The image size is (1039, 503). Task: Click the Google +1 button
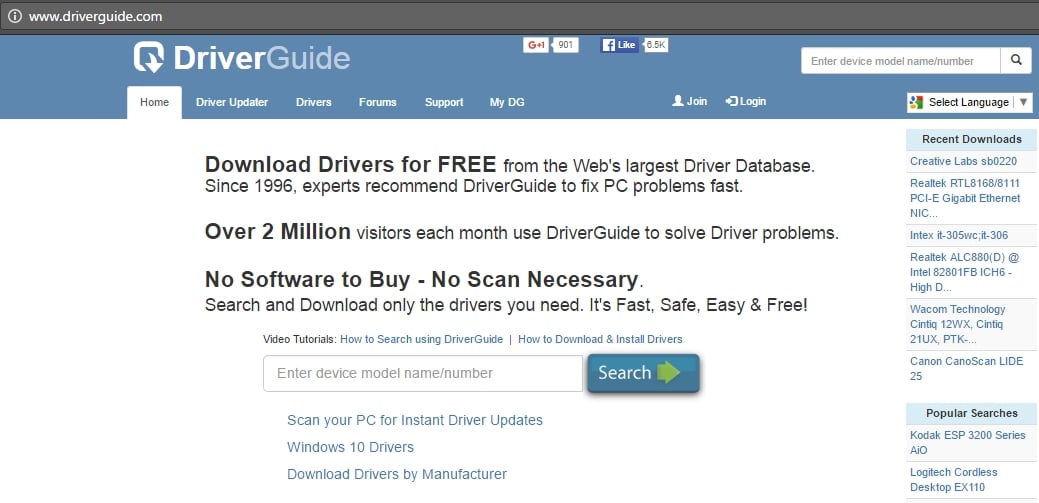[x=536, y=45]
